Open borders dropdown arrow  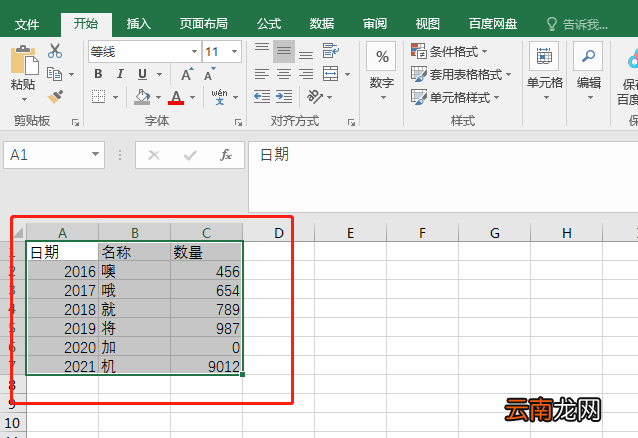click(115, 97)
